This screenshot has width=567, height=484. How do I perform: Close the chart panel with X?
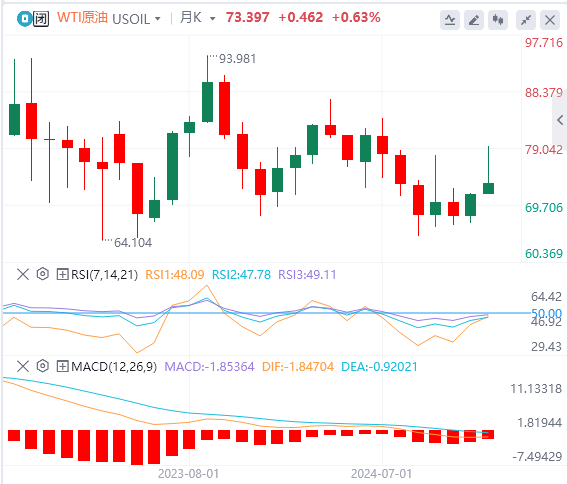pyautogui.click(x=550, y=20)
